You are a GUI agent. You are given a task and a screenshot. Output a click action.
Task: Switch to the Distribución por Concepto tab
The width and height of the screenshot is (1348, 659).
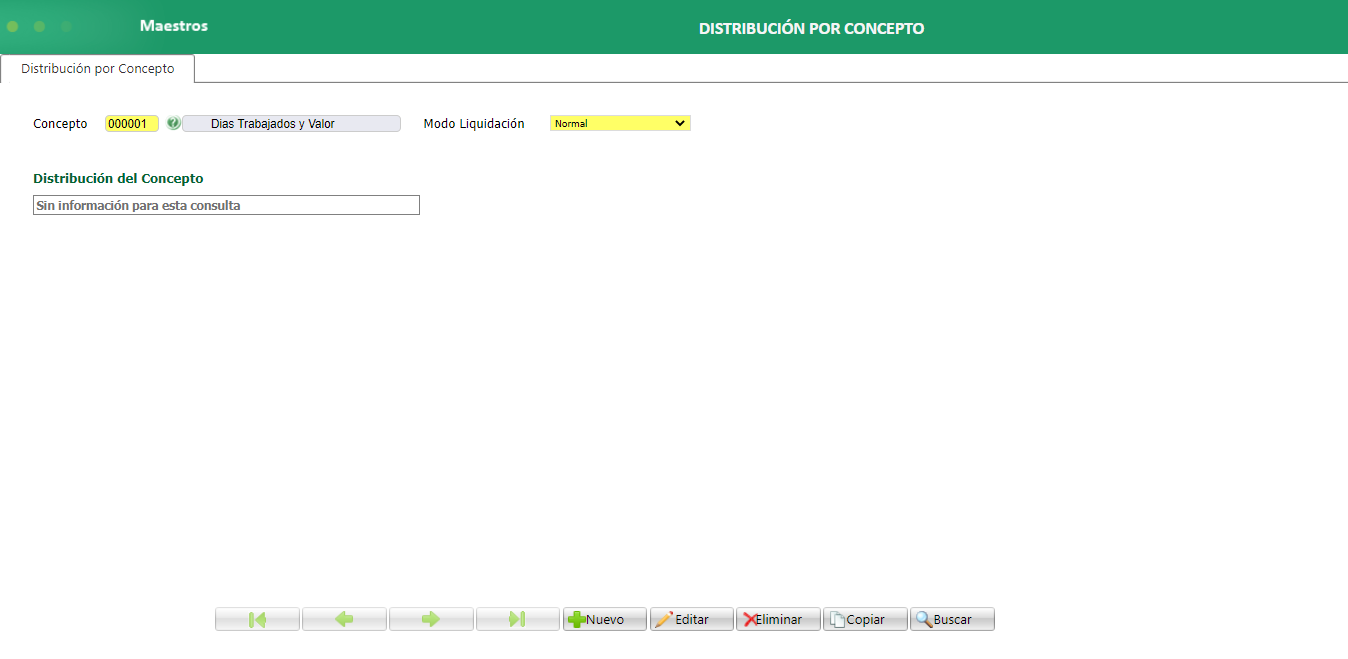tap(97, 69)
